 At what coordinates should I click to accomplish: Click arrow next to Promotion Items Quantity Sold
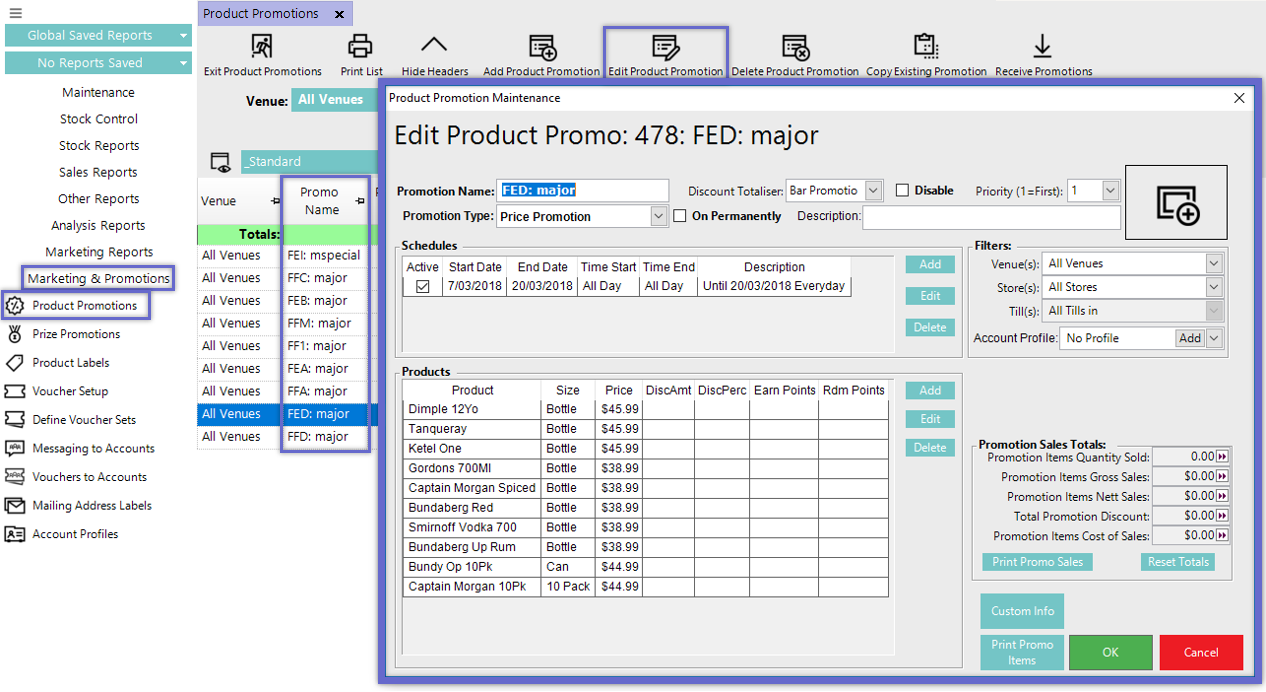[1222, 457]
